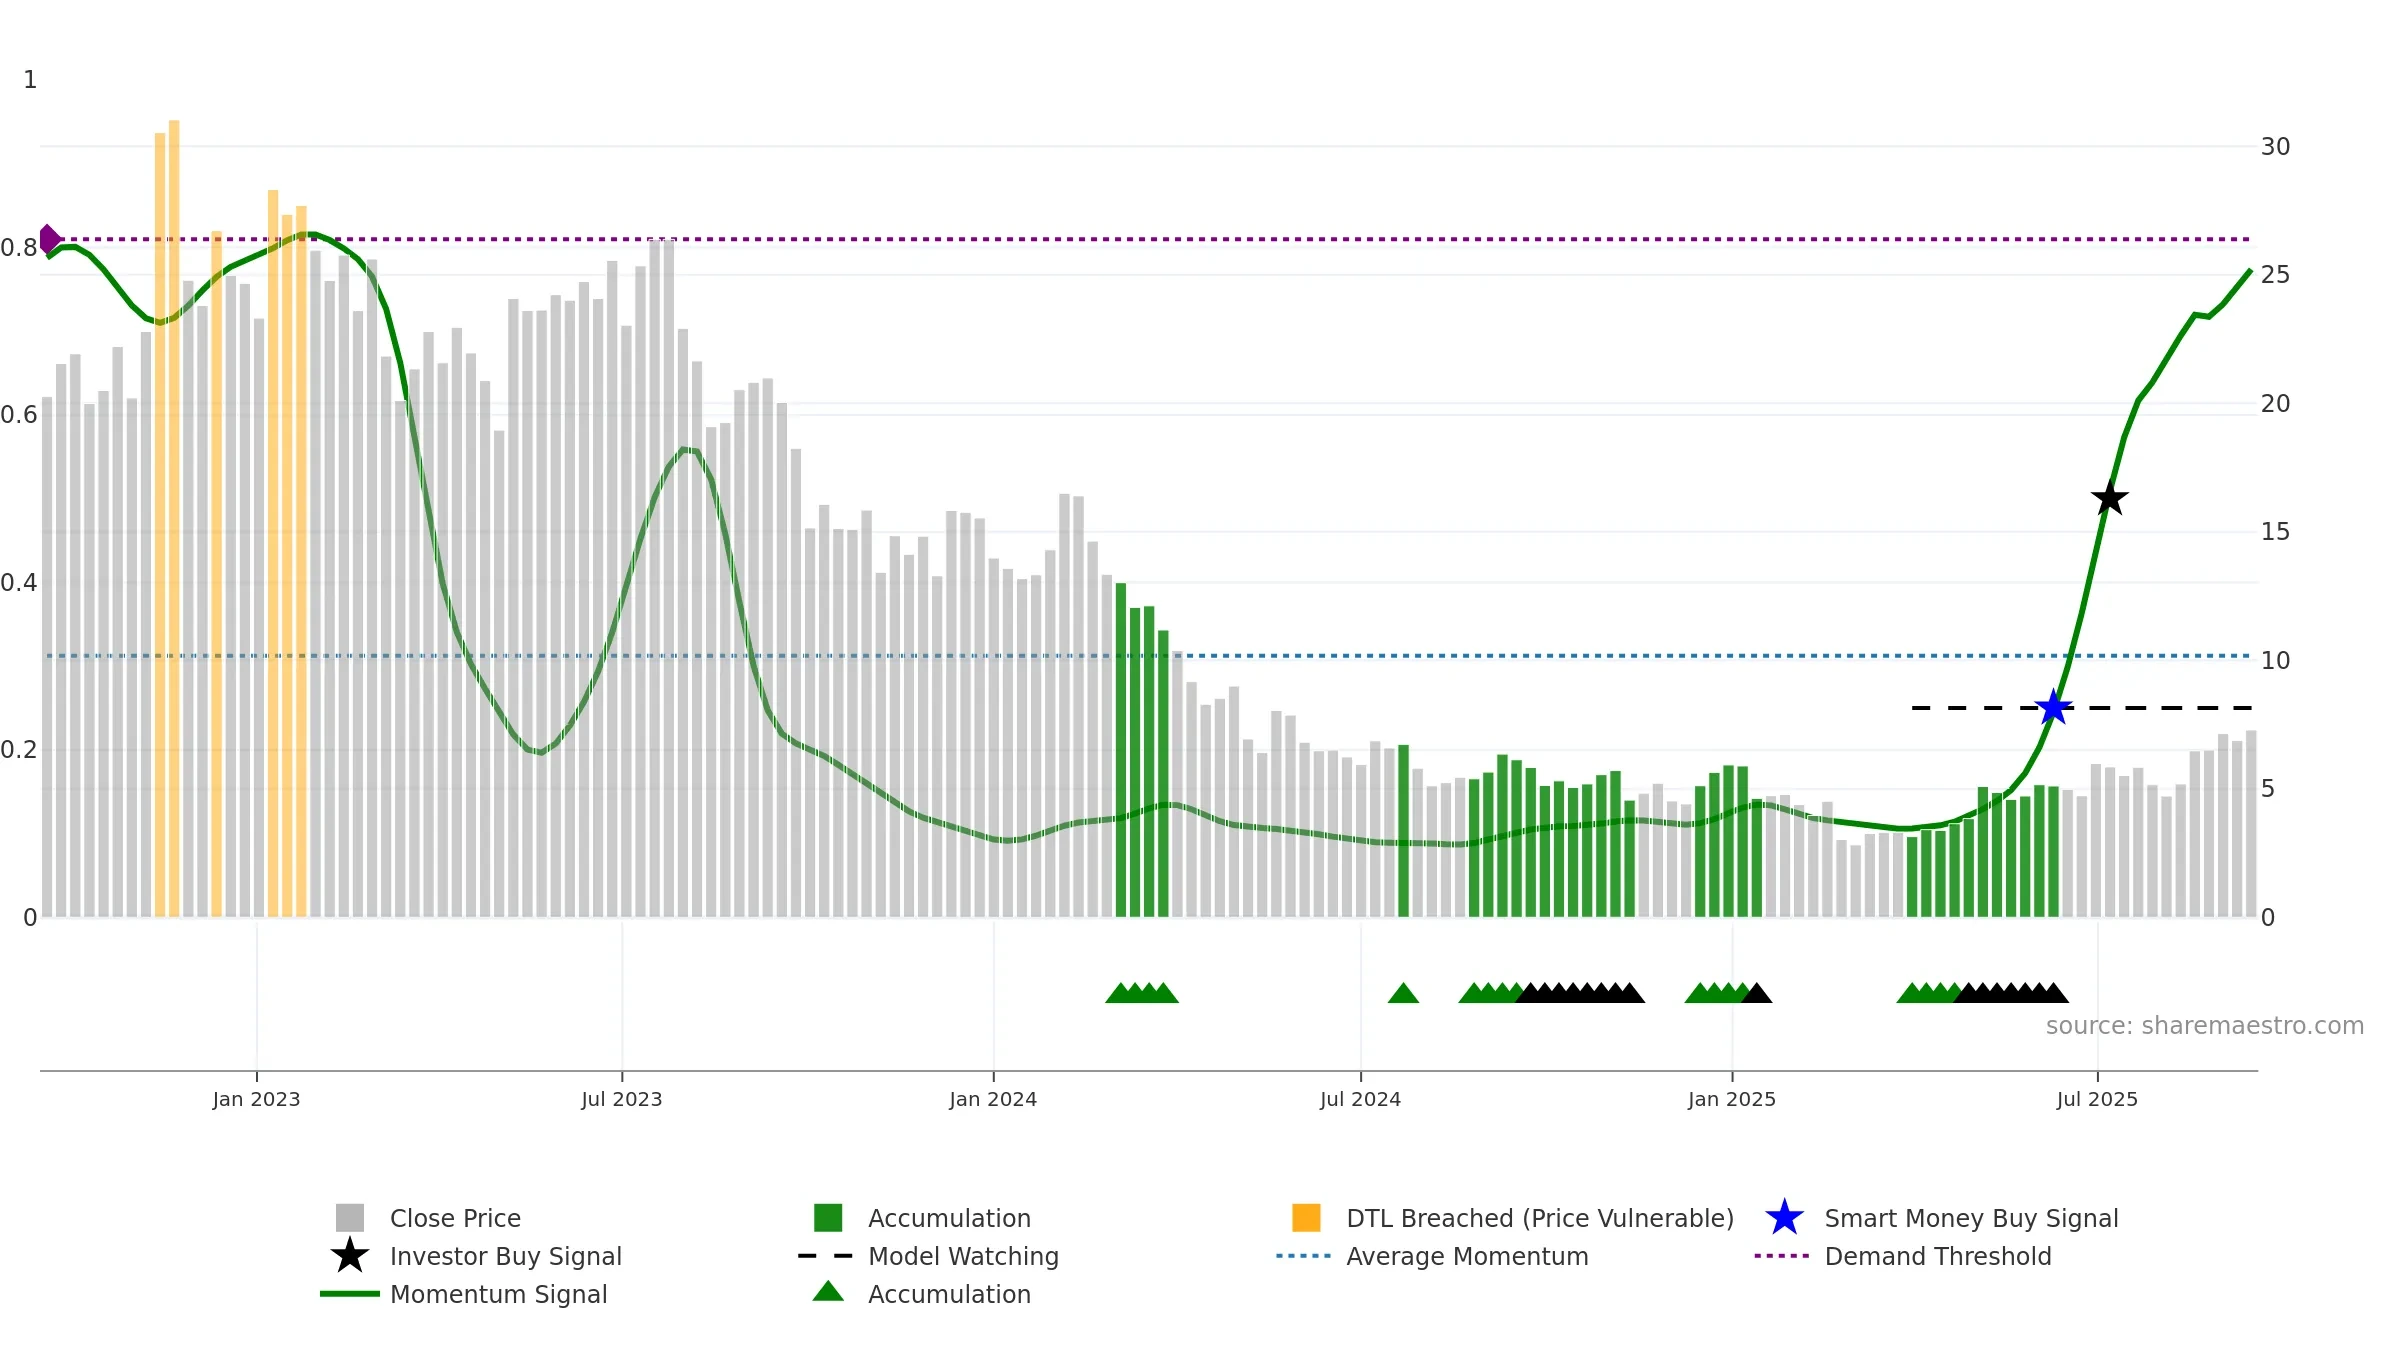2400x1350 pixels.
Task: Toggle Momentum Signal legend entry
Action: click(x=463, y=1294)
